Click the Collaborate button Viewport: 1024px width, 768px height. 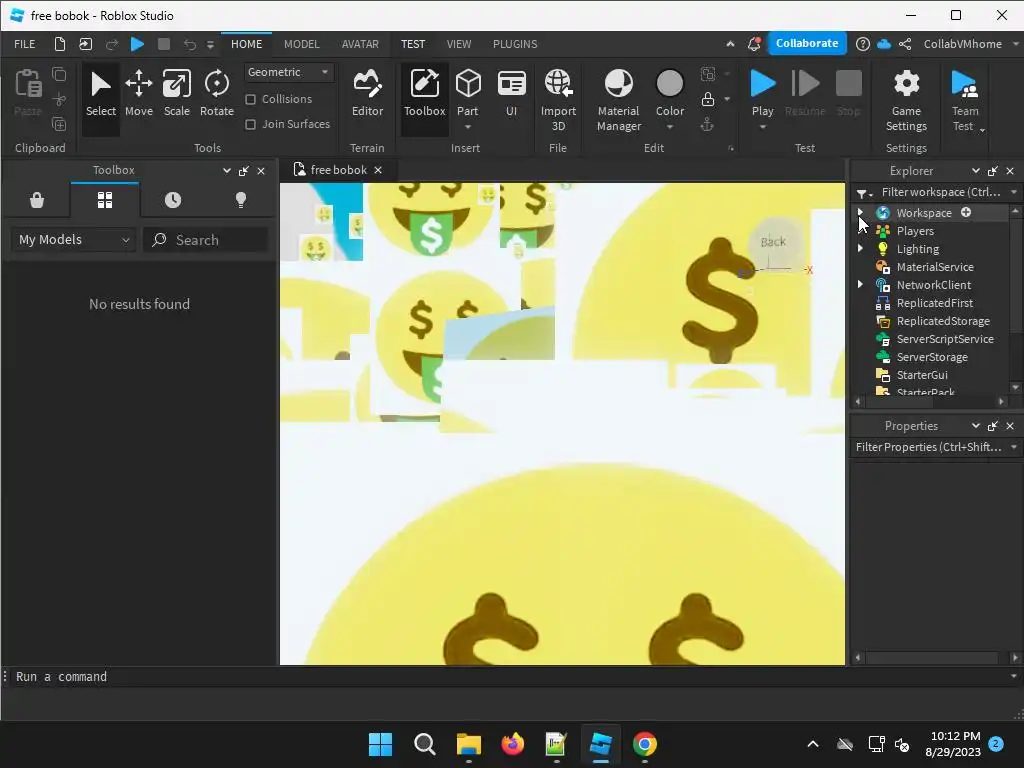(x=807, y=43)
